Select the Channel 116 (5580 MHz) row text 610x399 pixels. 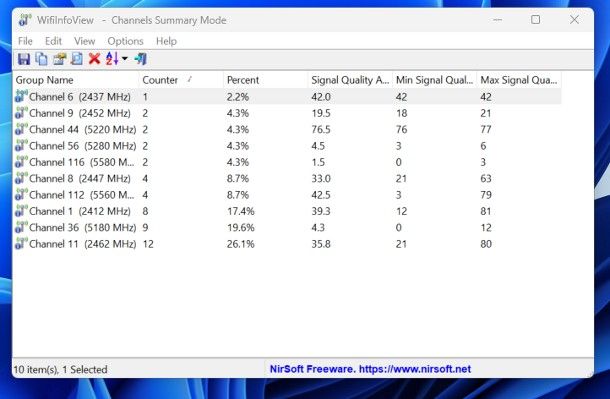(x=82, y=162)
